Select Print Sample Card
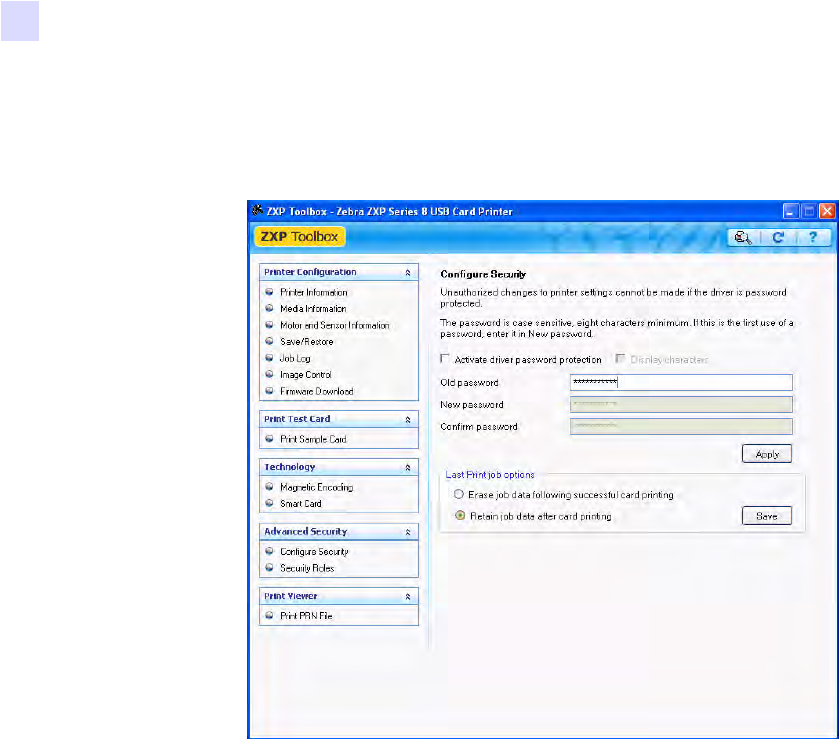 313,439
